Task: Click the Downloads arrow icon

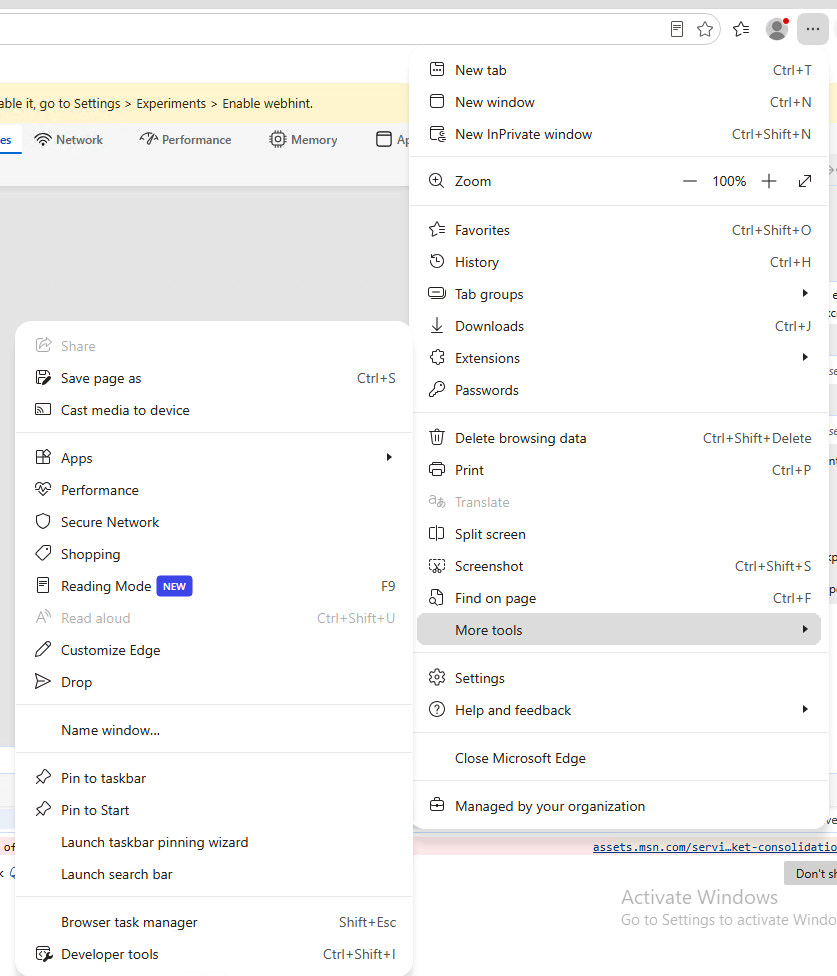Action: click(437, 326)
